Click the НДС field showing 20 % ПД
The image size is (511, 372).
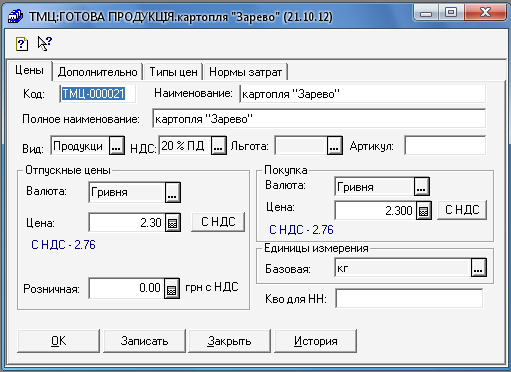[x=185, y=145]
